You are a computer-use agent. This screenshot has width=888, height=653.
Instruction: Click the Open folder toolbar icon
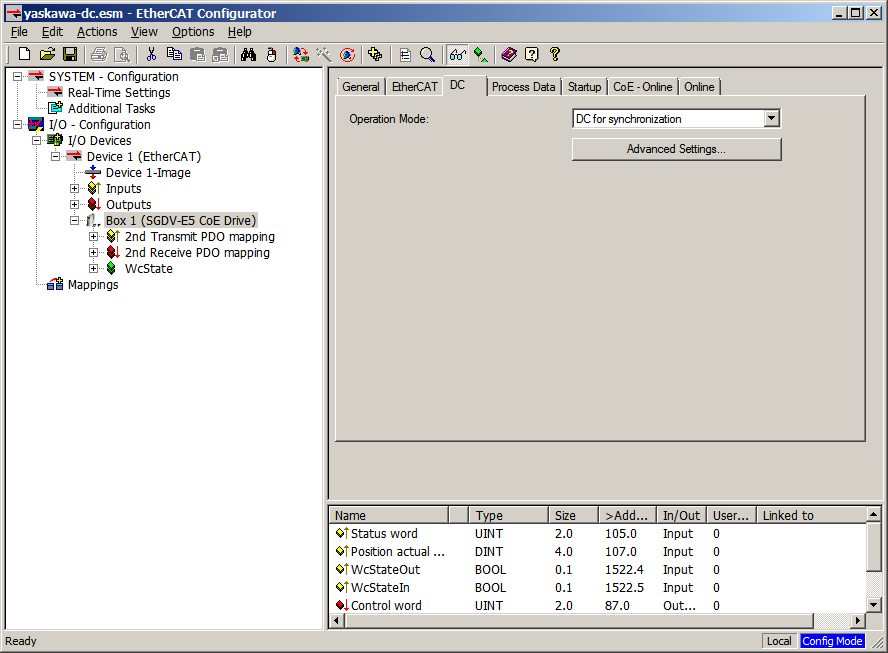tap(47, 54)
